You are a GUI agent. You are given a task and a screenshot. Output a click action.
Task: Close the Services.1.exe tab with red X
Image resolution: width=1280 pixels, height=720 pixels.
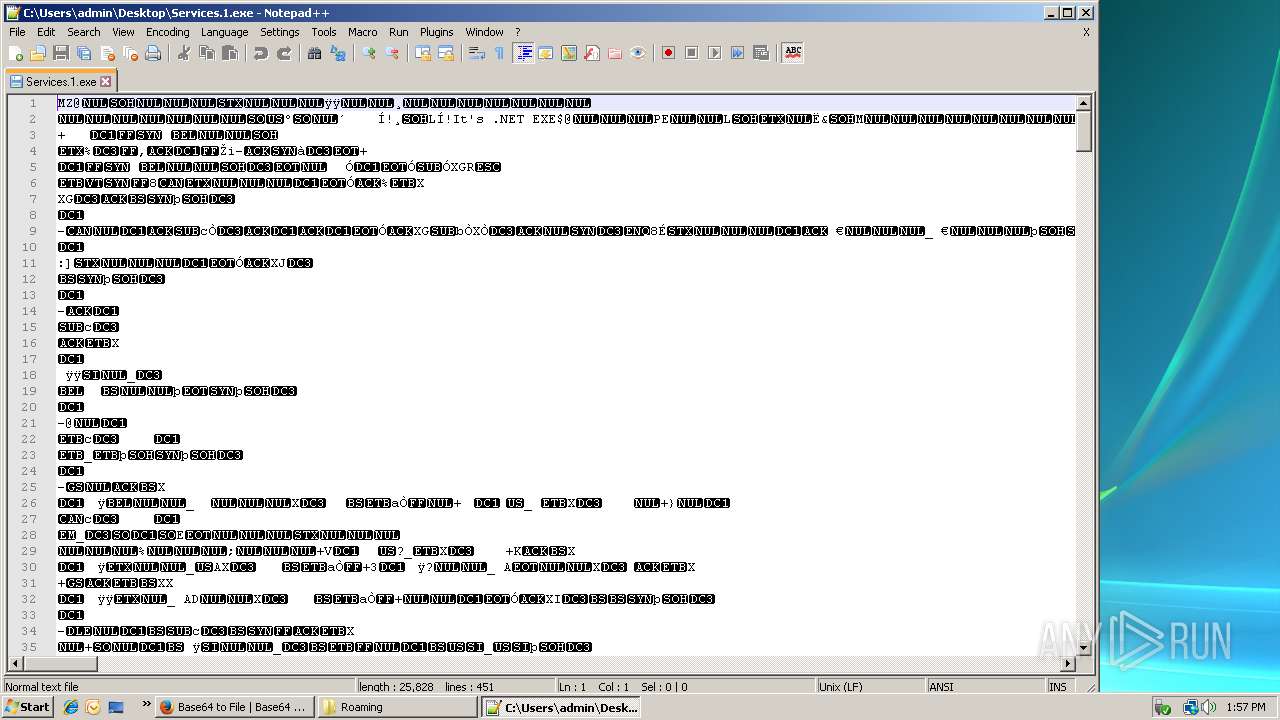(106, 82)
